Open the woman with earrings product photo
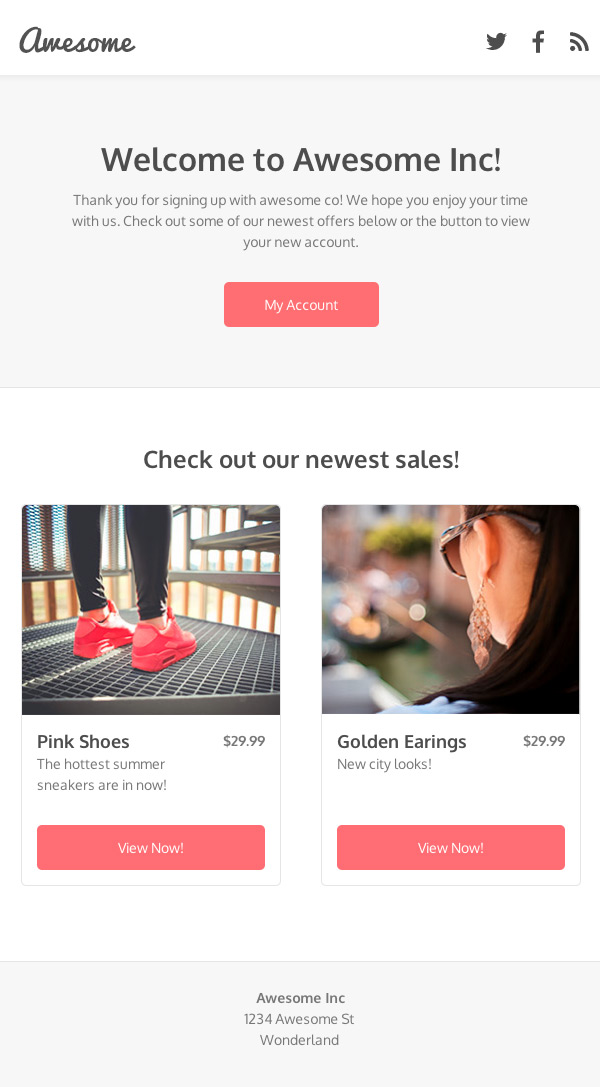This screenshot has height=1087, width=600. pos(451,609)
